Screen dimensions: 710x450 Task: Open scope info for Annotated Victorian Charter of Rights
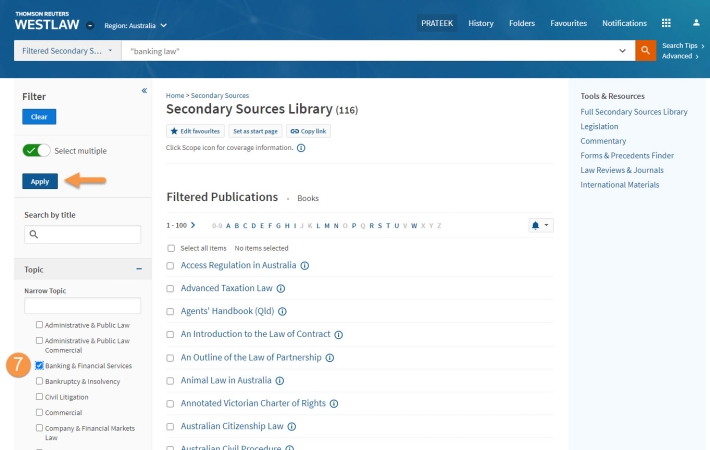pyautogui.click(x=334, y=403)
